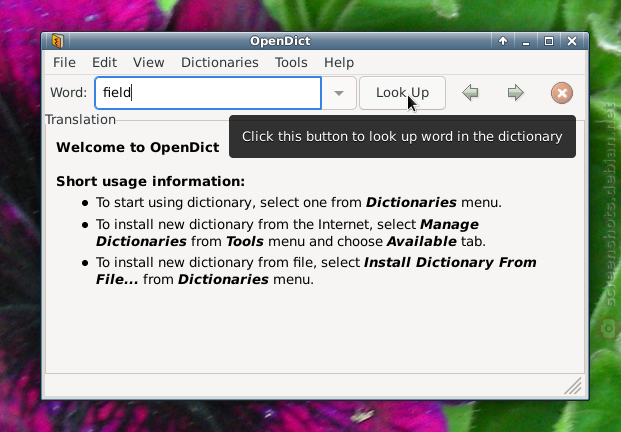Image resolution: width=621 pixels, height=432 pixels.
Task: Click the Look Up button
Action: 402,93
